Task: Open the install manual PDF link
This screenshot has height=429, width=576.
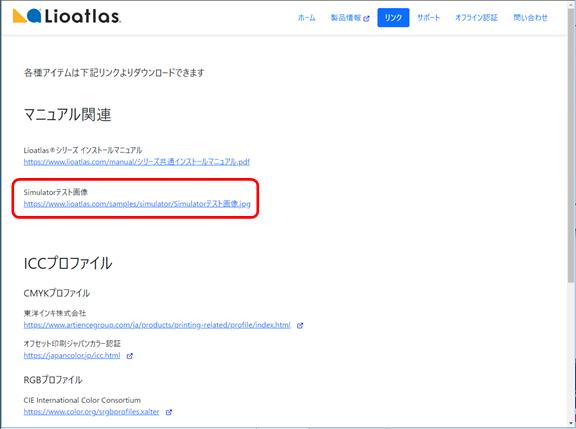Action: [137, 162]
